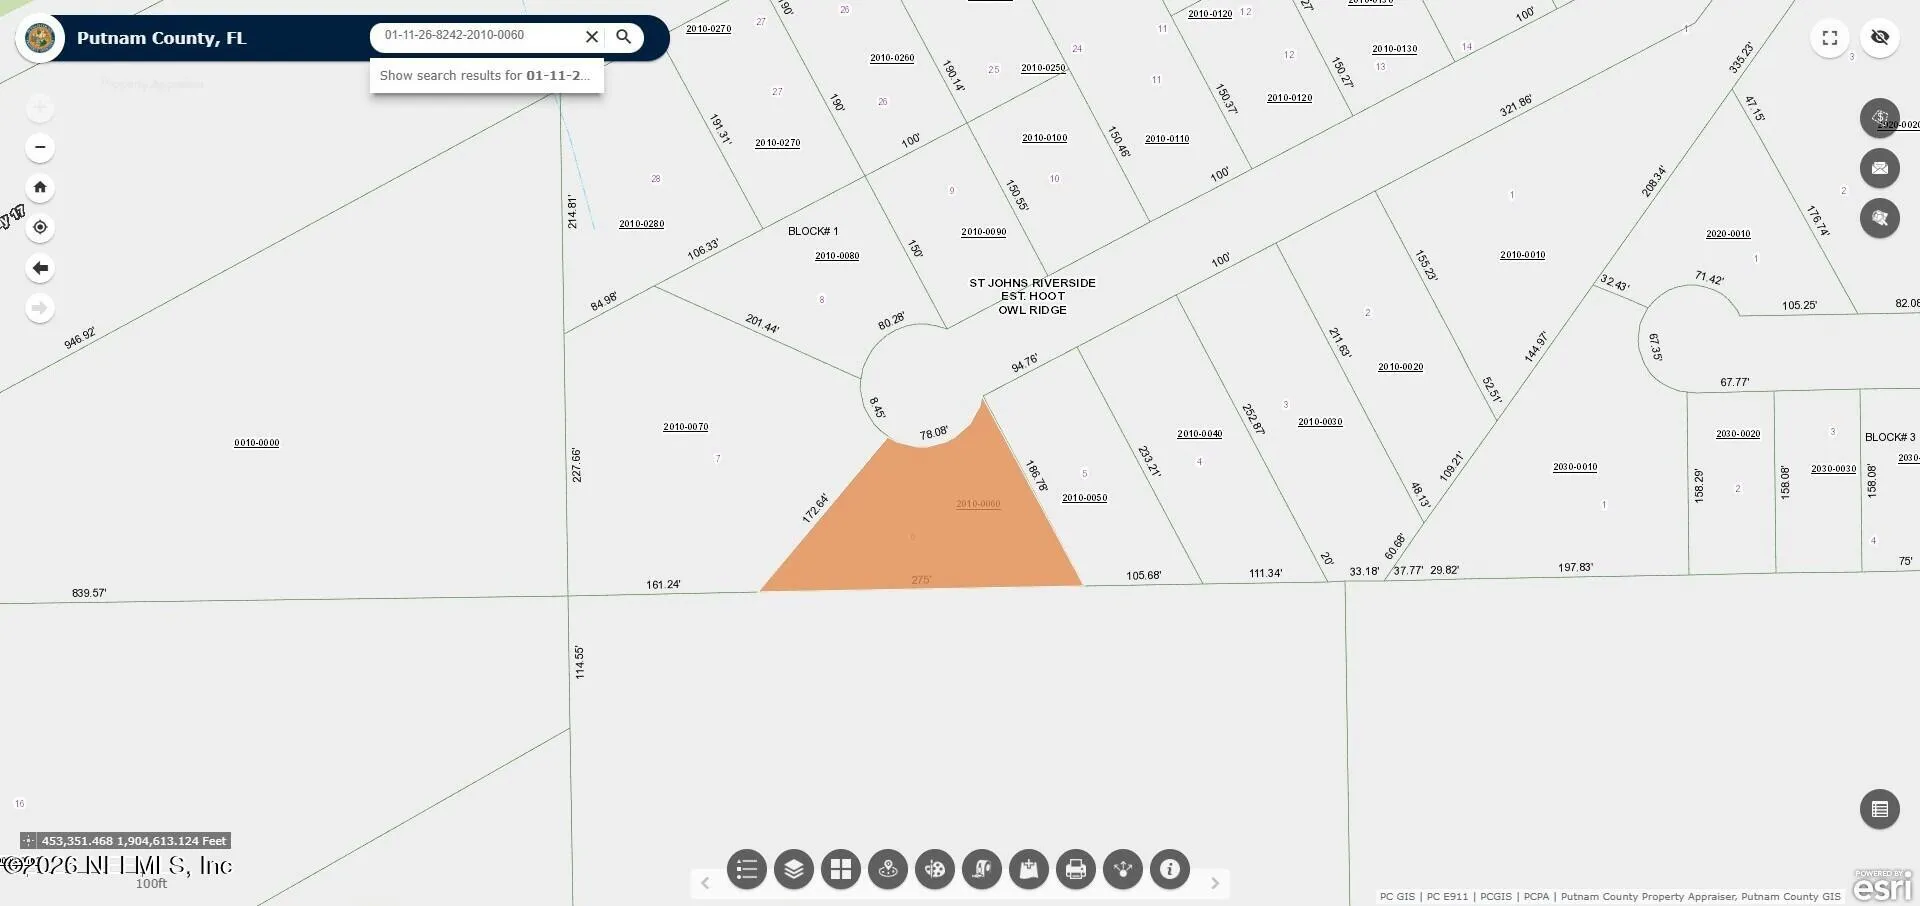Image resolution: width=1920 pixels, height=906 pixels.
Task: Click parcel label 2030-0020
Action: click(x=1738, y=434)
